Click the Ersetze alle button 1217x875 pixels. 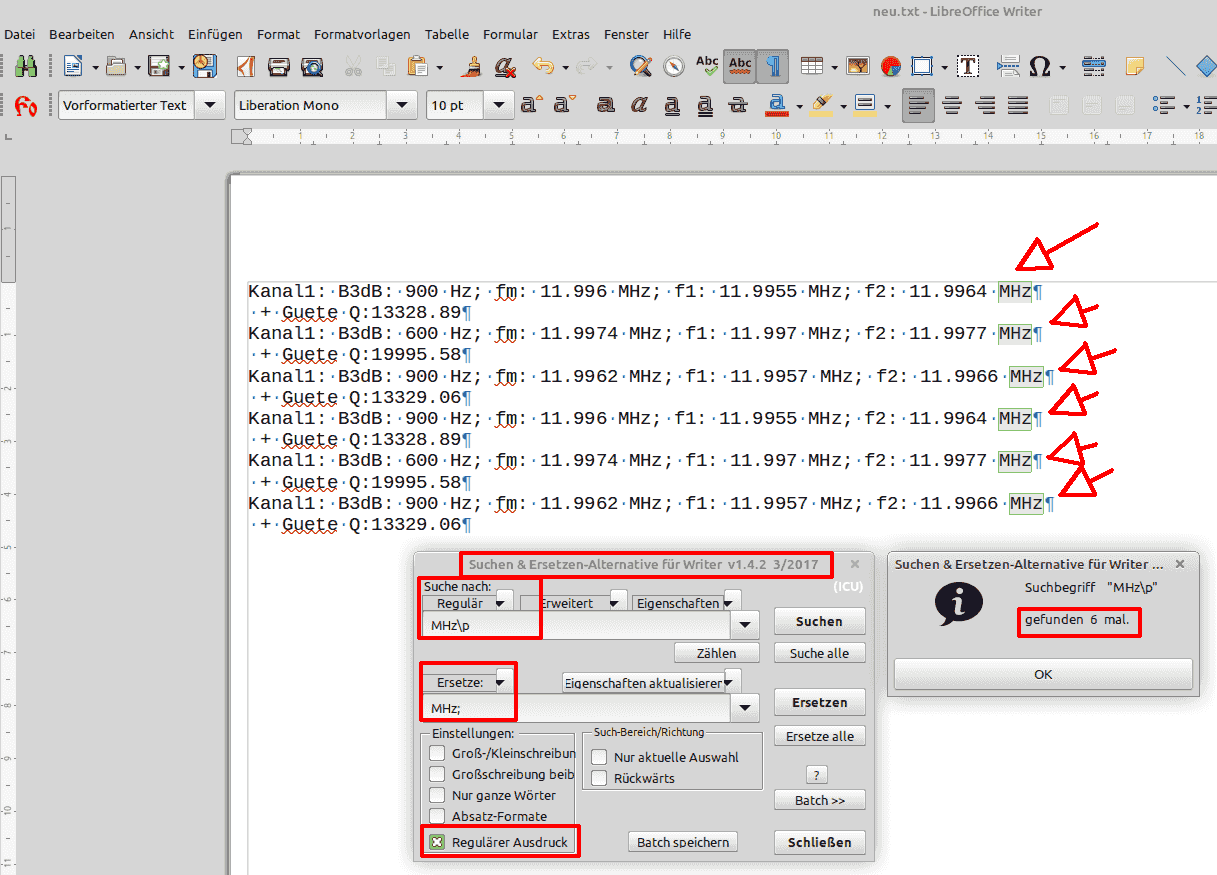[819, 736]
